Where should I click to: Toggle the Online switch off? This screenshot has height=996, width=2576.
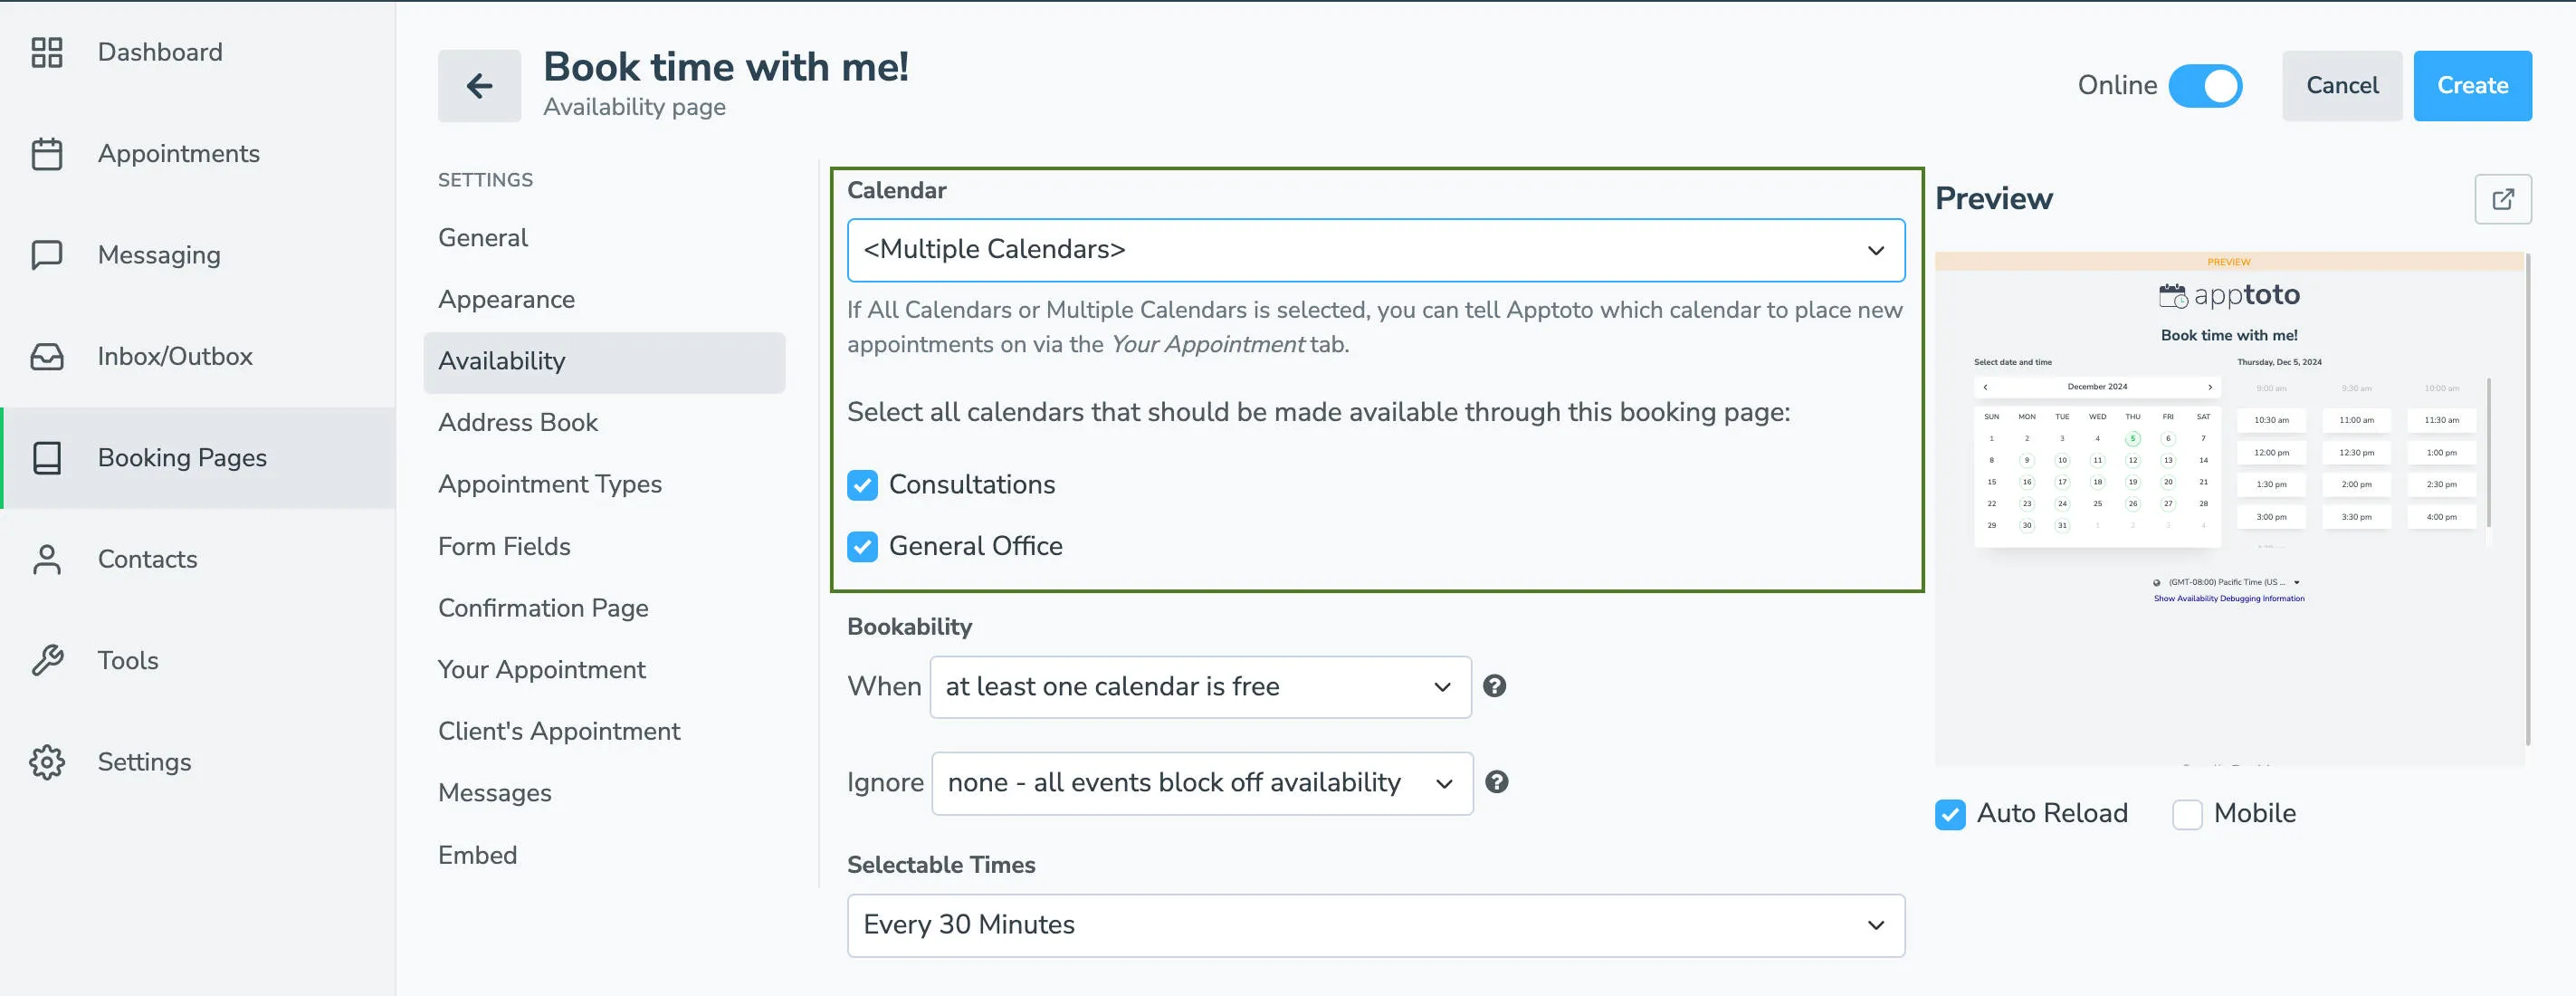click(x=2204, y=86)
